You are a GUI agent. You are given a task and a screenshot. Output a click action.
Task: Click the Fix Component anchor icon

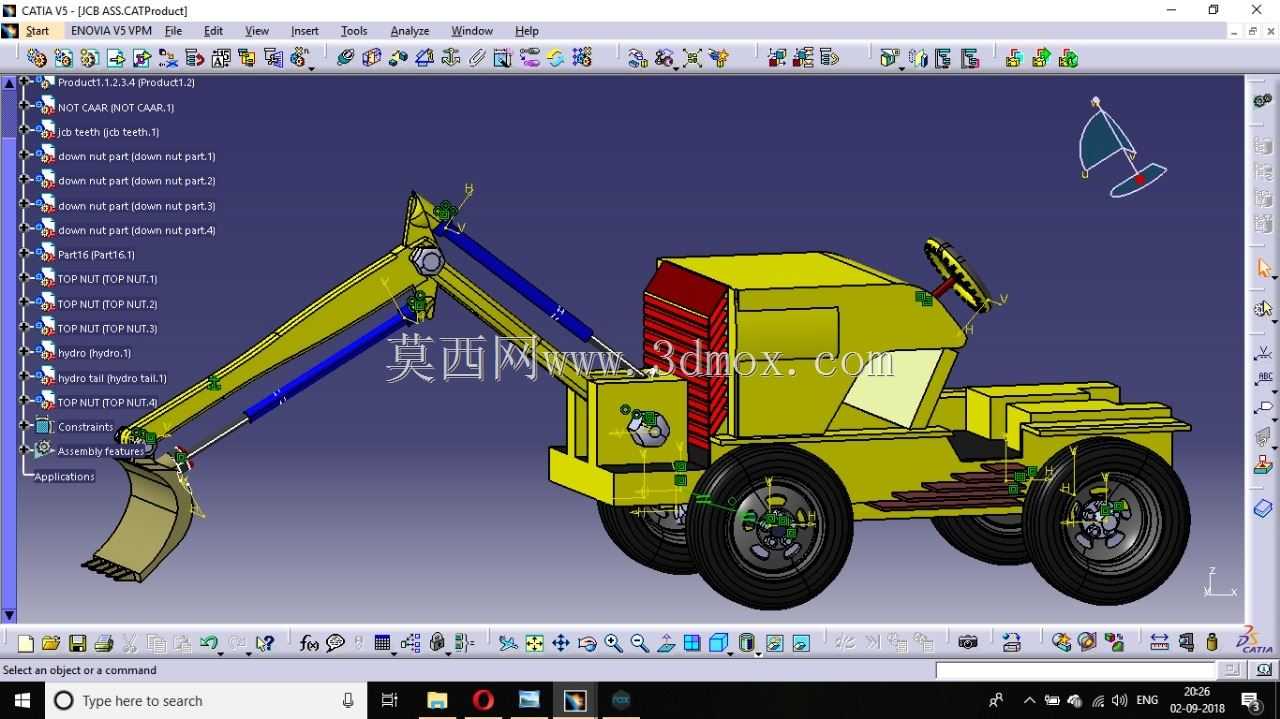pos(451,58)
